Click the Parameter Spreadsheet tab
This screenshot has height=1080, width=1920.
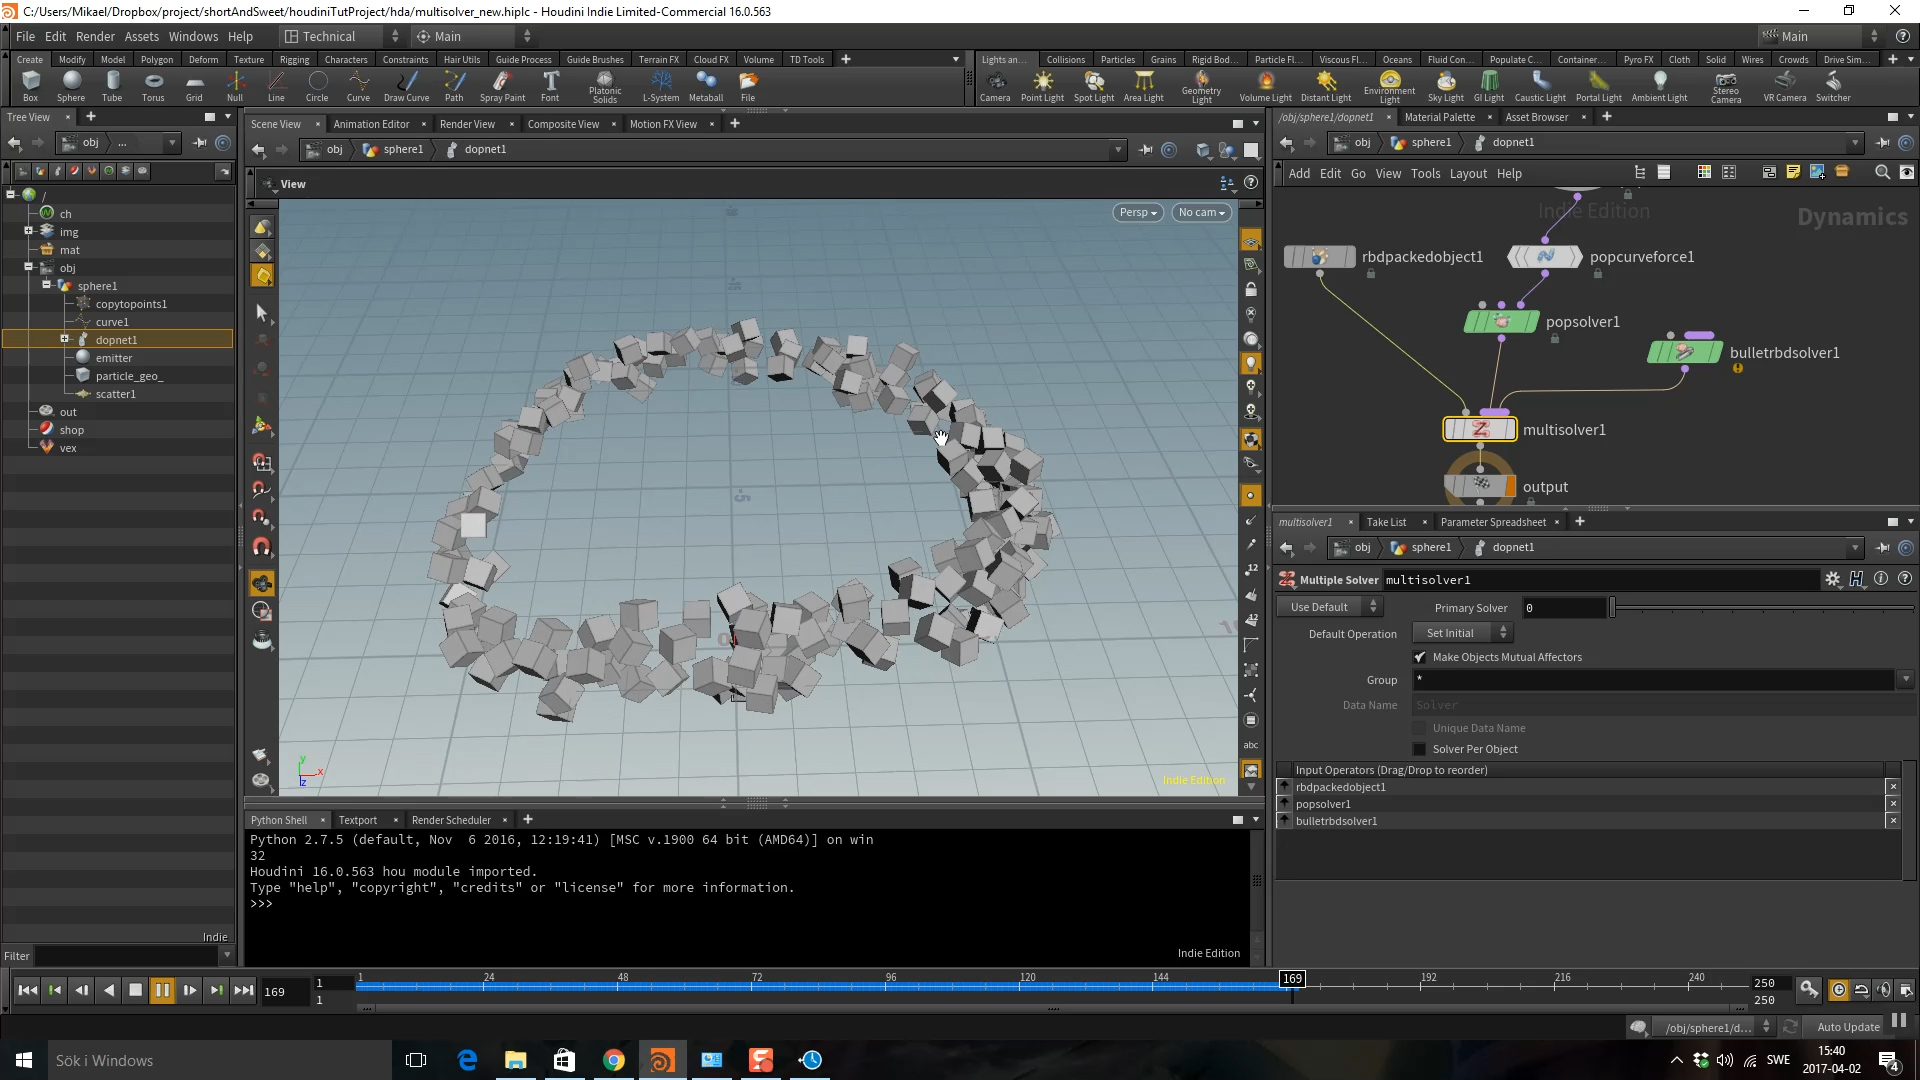tap(1491, 521)
